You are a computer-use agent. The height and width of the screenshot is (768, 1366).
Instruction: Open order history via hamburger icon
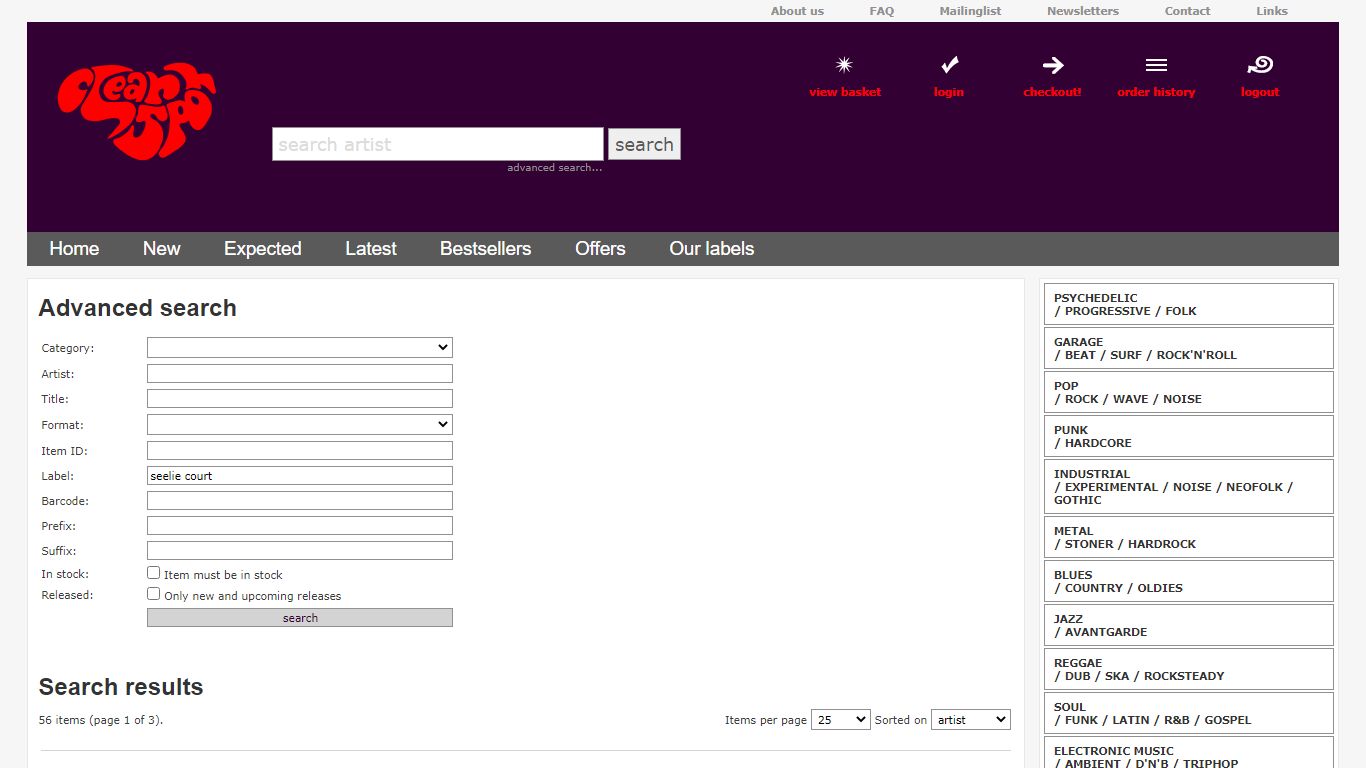[1156, 65]
